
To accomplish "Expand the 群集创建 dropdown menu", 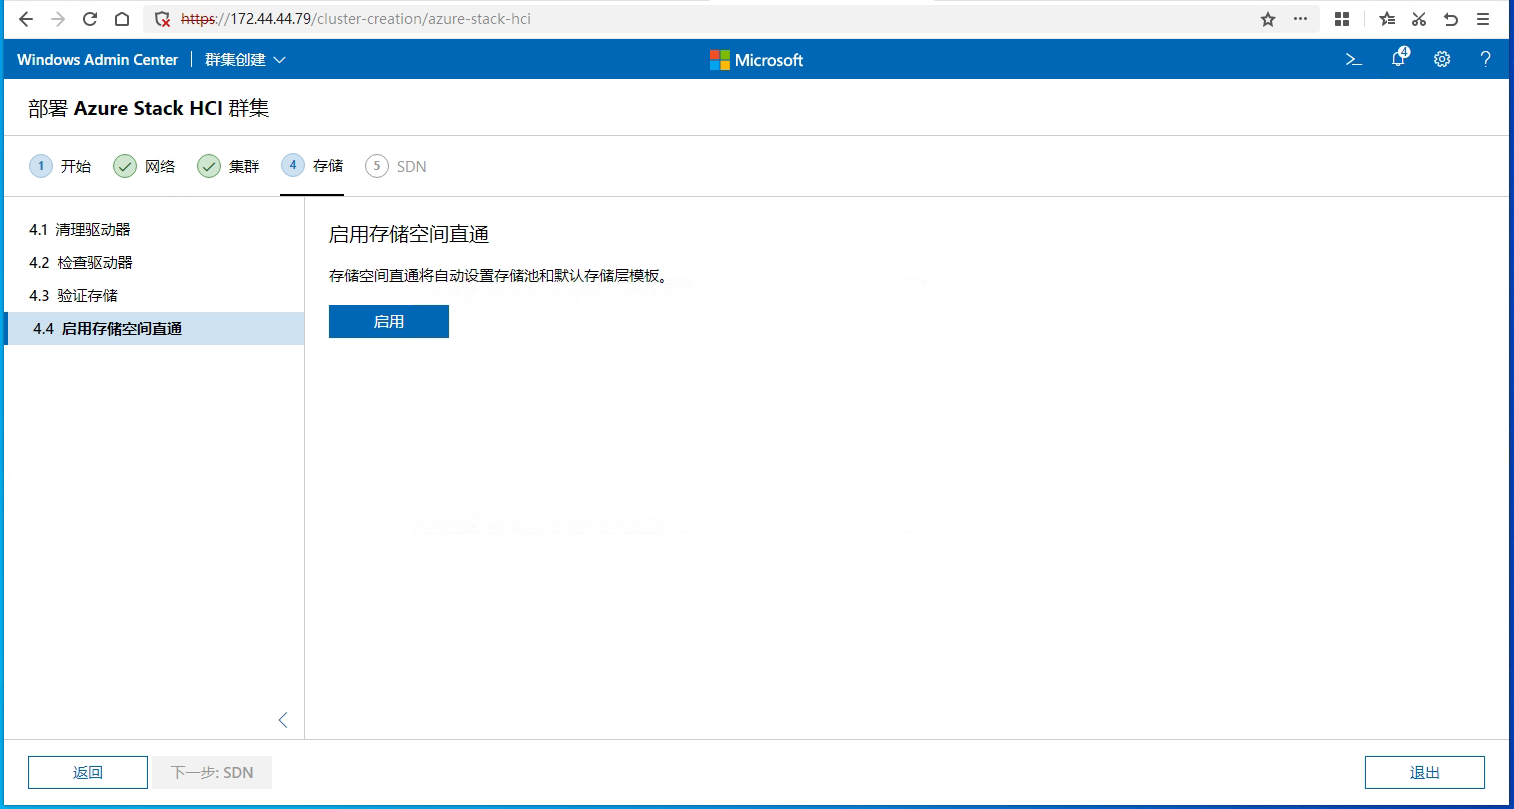I will click(x=245, y=60).
